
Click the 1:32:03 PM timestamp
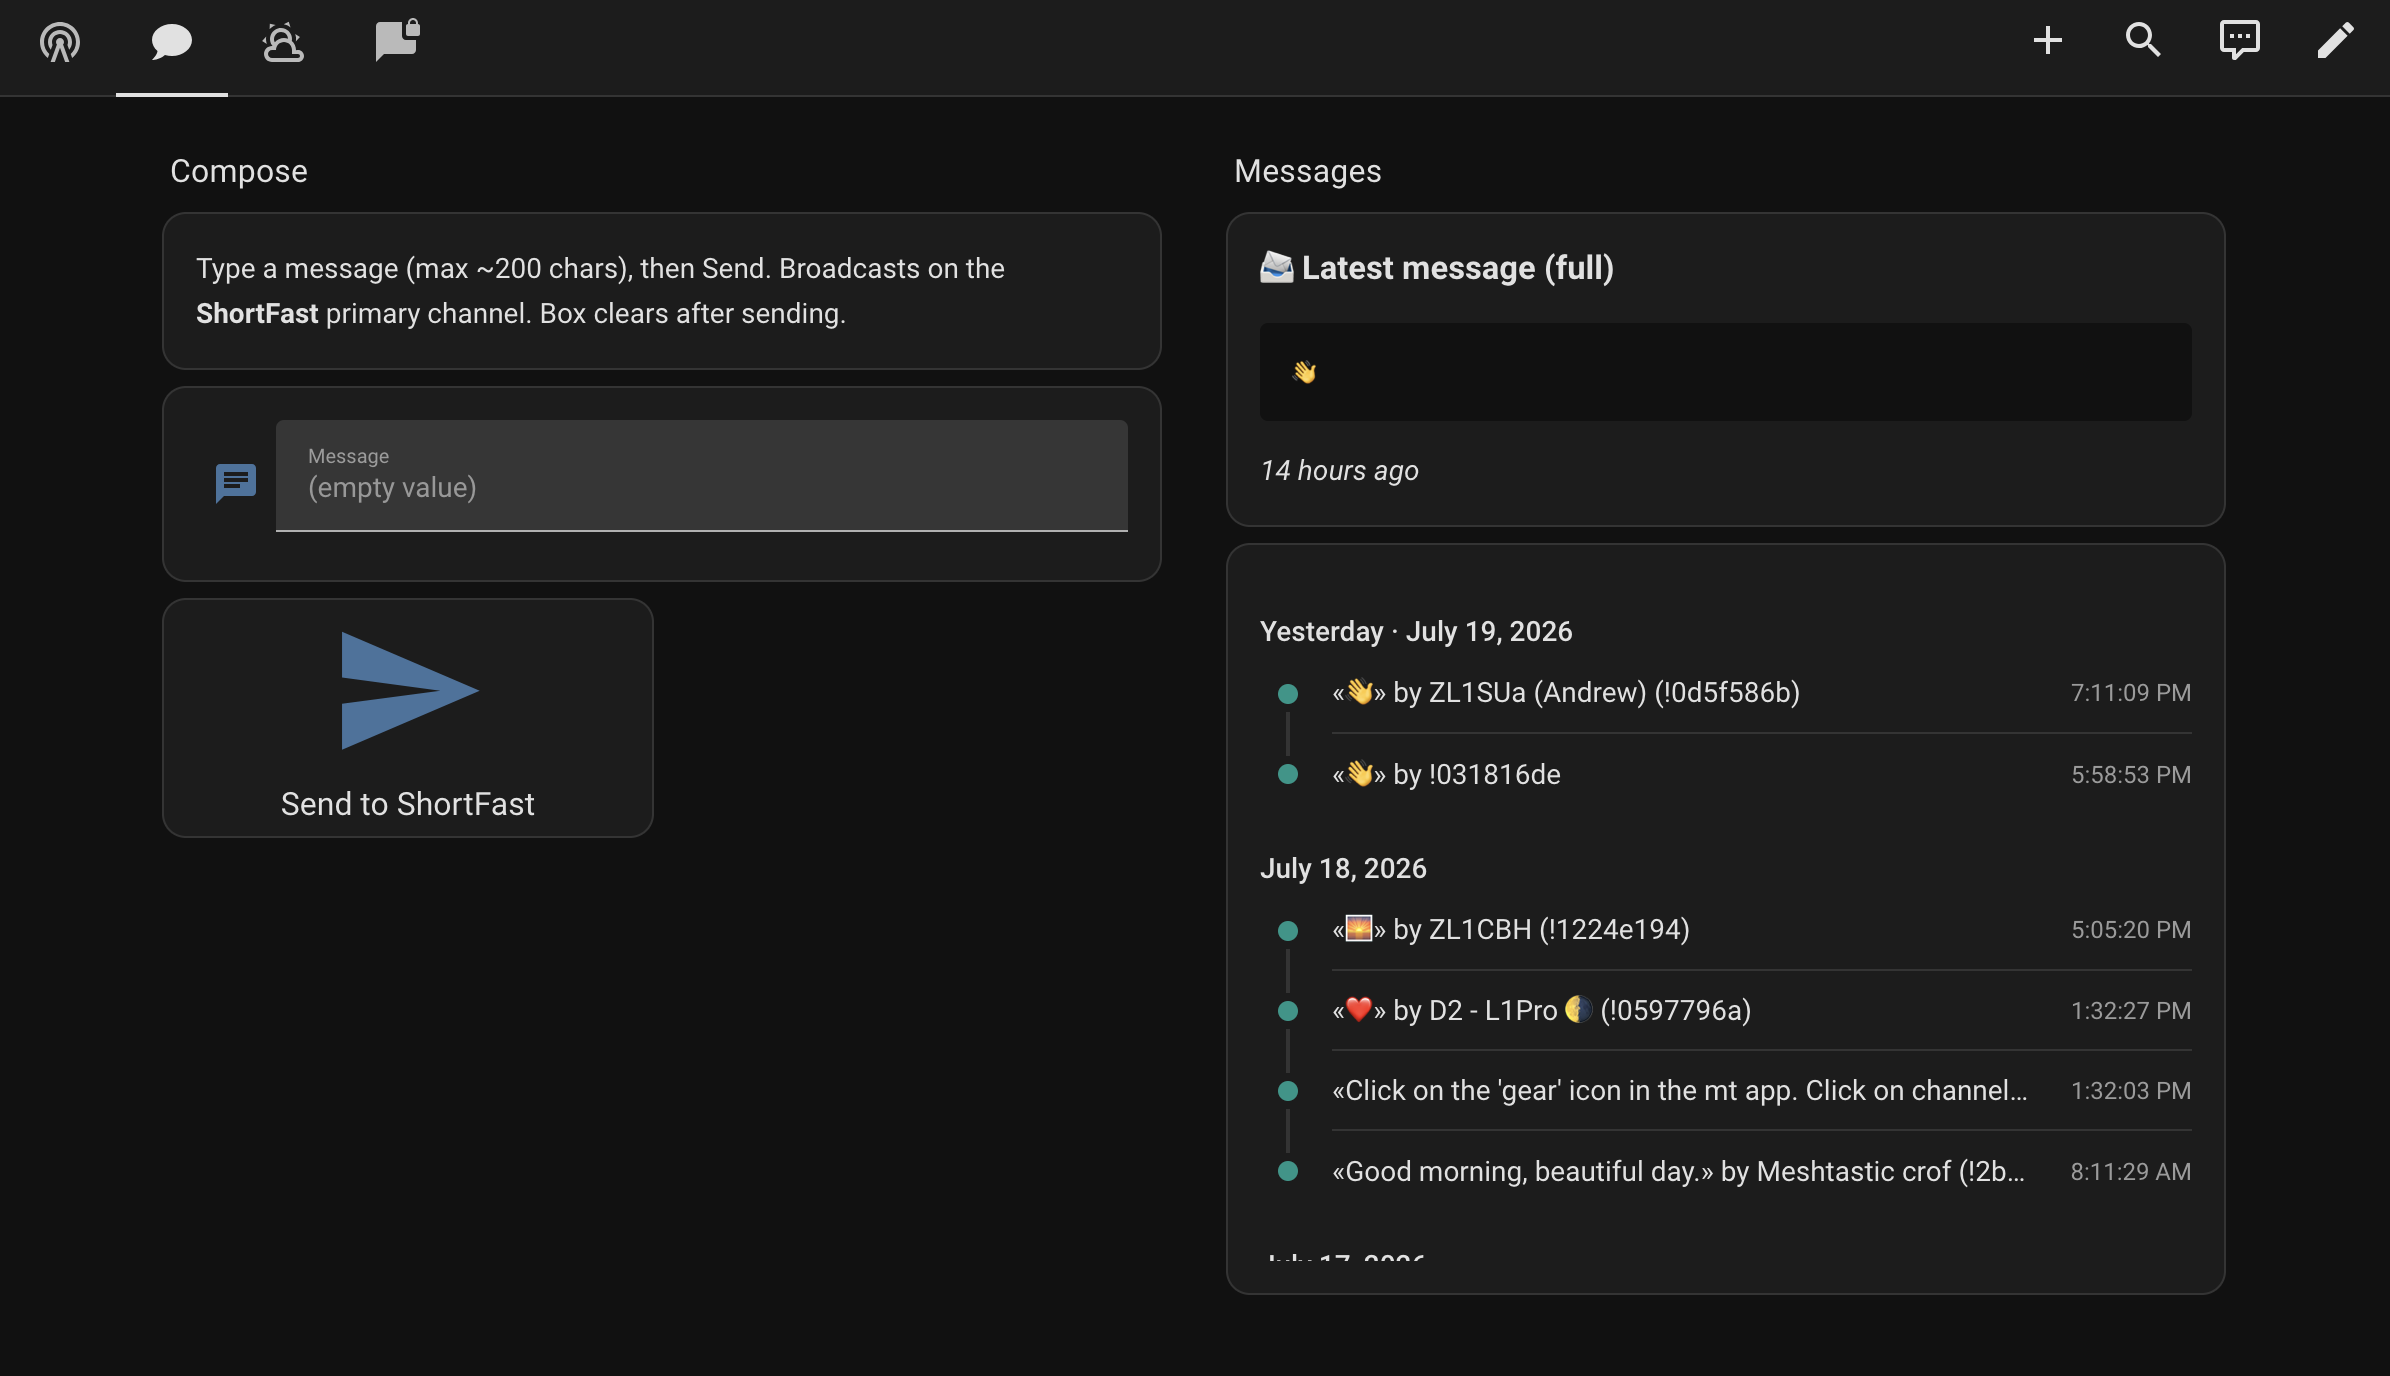pyautogui.click(x=2130, y=1090)
